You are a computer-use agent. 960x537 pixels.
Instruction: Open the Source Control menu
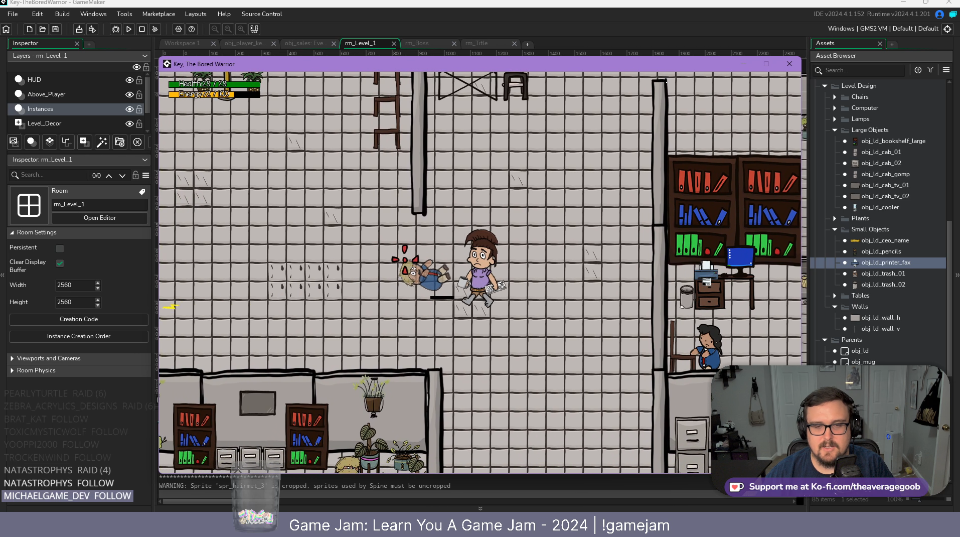pos(261,13)
